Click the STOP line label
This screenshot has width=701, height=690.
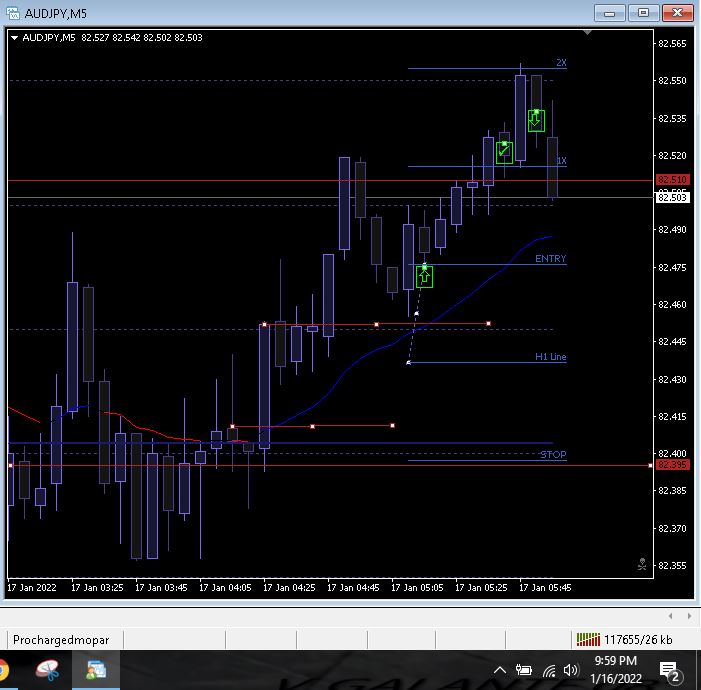(x=553, y=455)
